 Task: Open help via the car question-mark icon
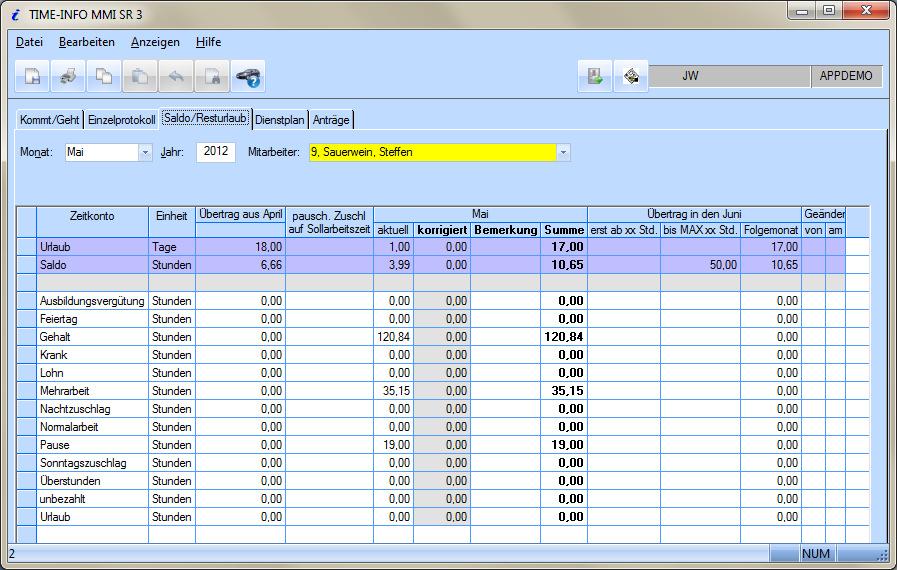tap(248, 76)
